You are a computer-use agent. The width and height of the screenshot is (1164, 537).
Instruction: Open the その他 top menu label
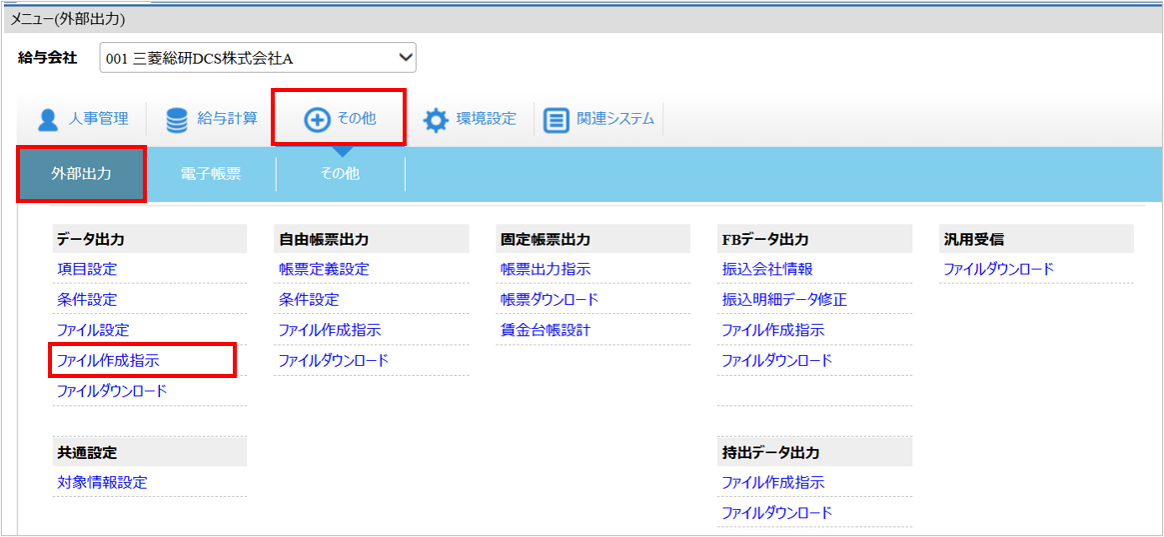[357, 119]
